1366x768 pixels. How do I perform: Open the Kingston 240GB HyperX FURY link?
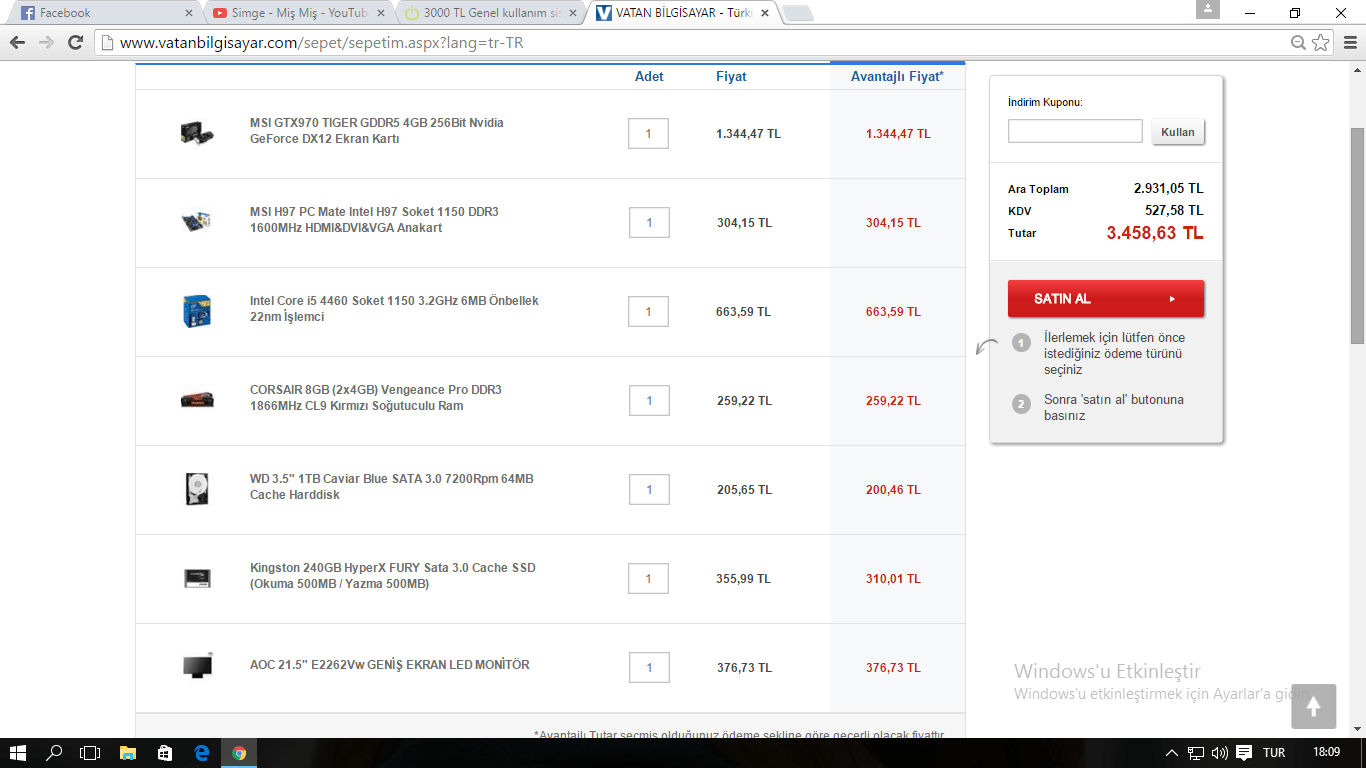pyautogui.click(x=393, y=576)
